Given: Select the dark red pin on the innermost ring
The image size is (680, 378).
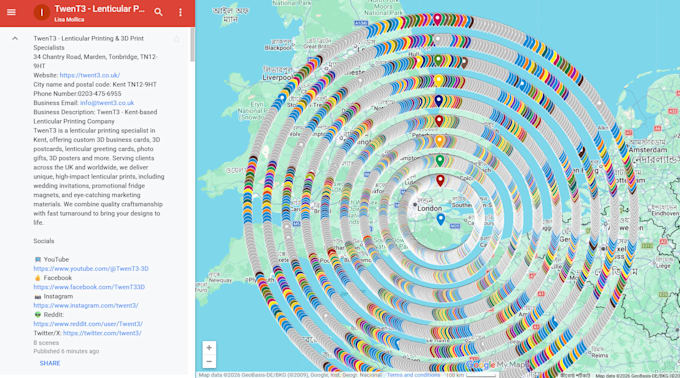Looking at the screenshot, I should click(x=440, y=181).
